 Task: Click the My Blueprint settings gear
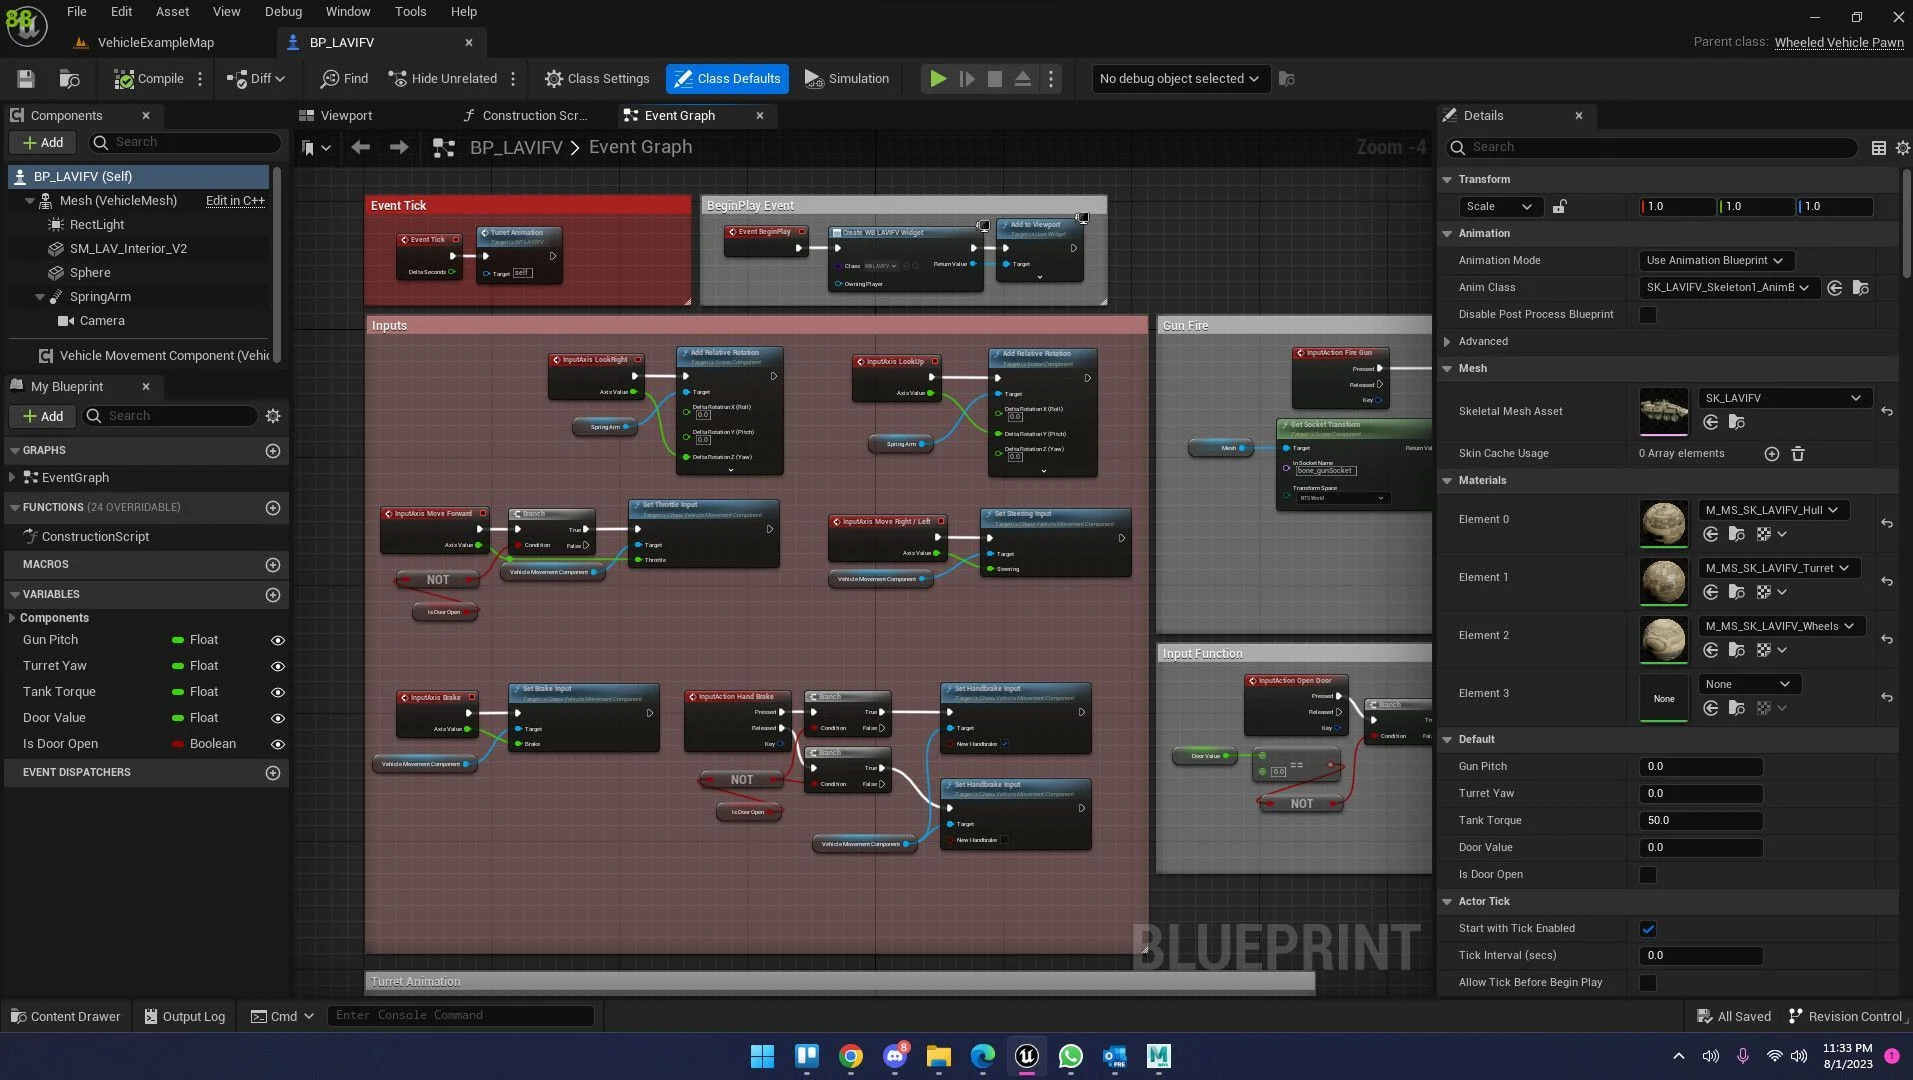tap(273, 416)
